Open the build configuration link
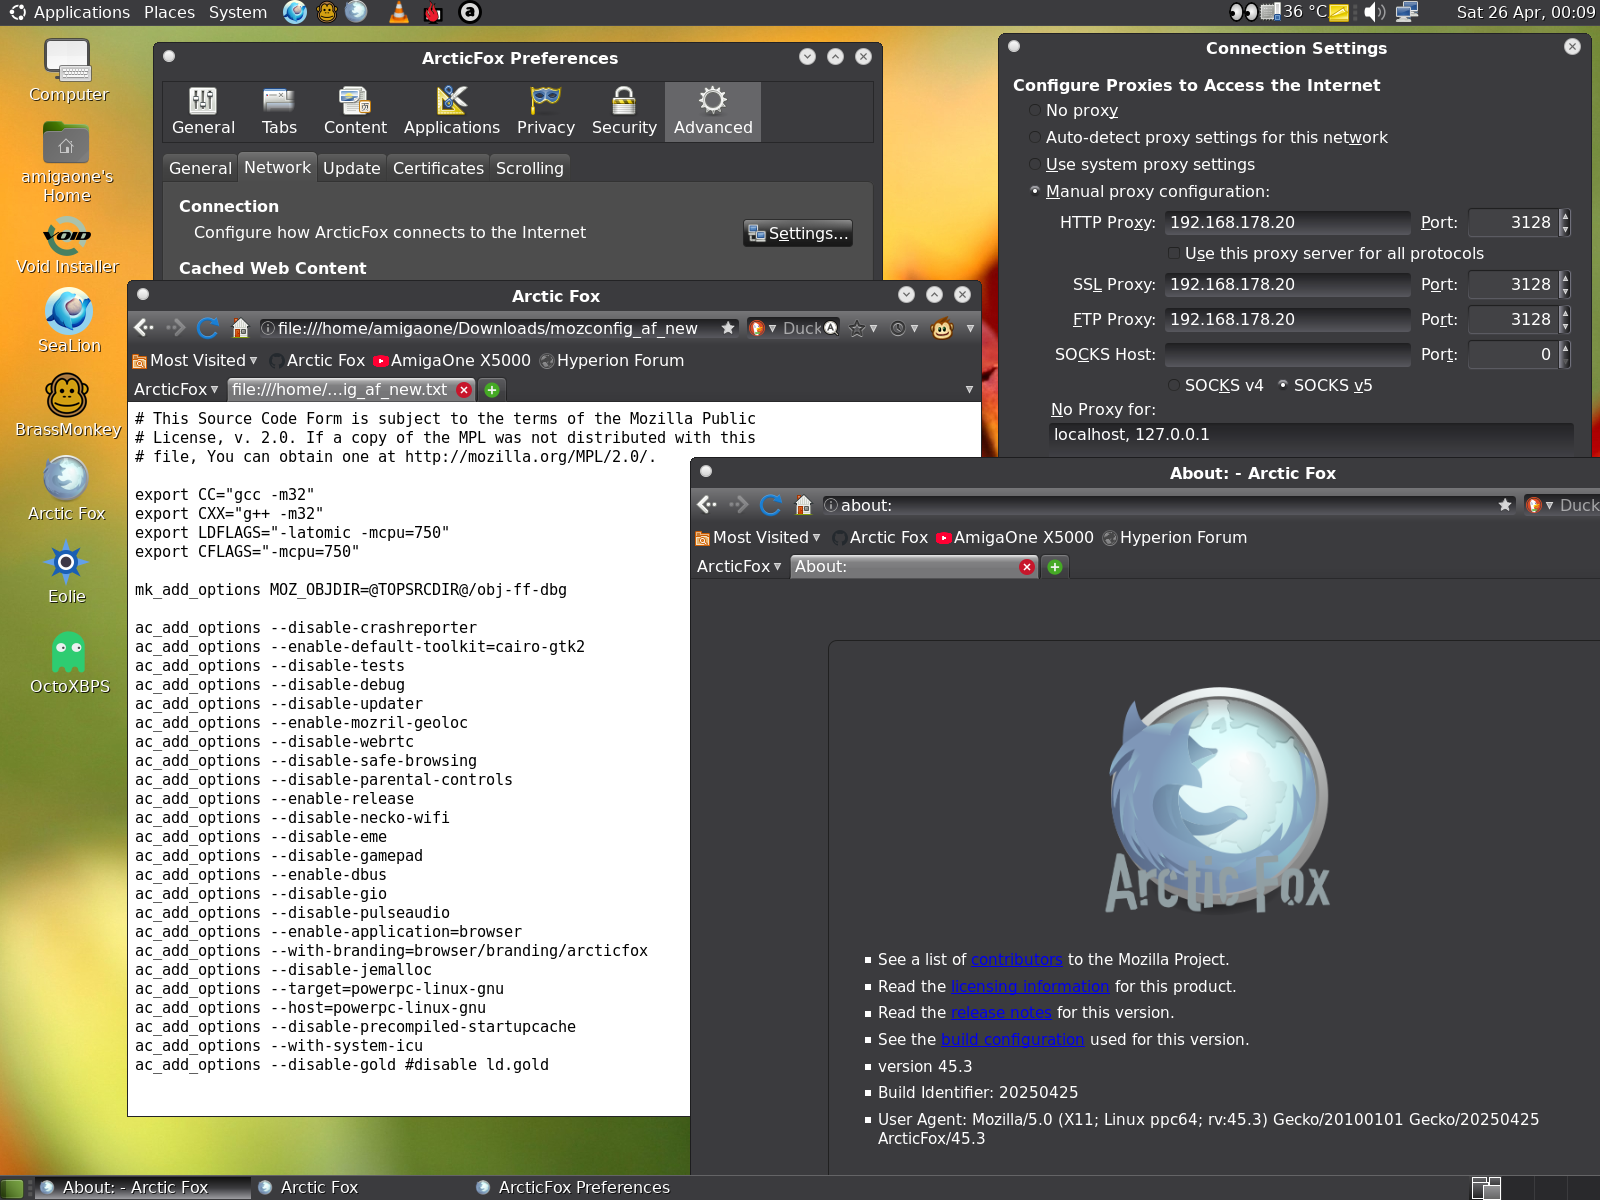The image size is (1600, 1200). click(1012, 1040)
